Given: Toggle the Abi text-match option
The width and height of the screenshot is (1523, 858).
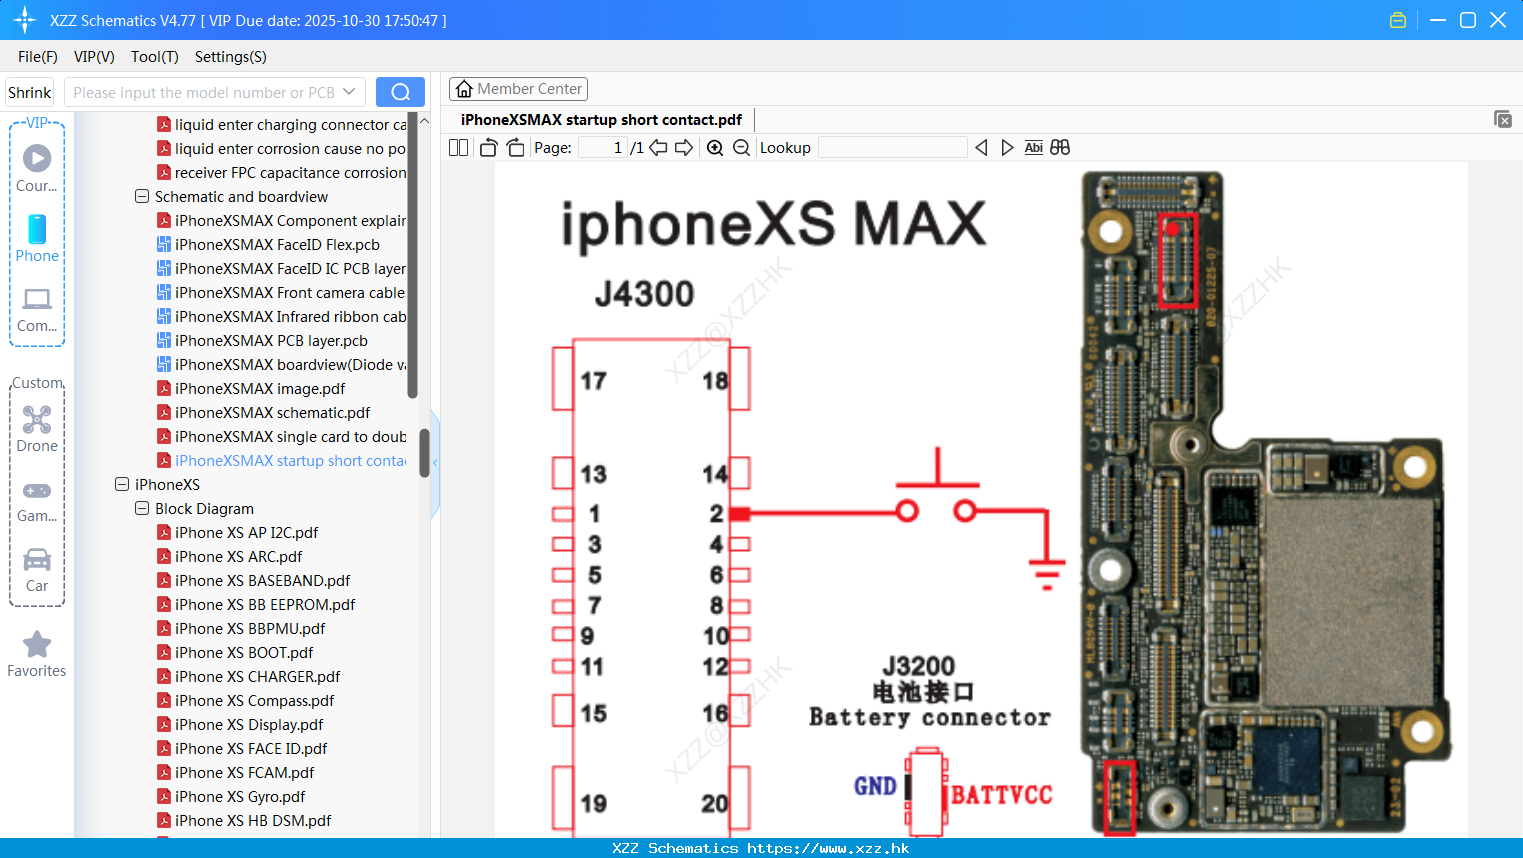Looking at the screenshot, I should coord(1034,147).
